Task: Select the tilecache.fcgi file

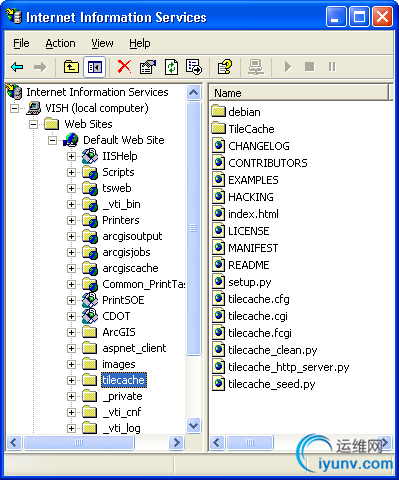Action: click(x=260, y=333)
